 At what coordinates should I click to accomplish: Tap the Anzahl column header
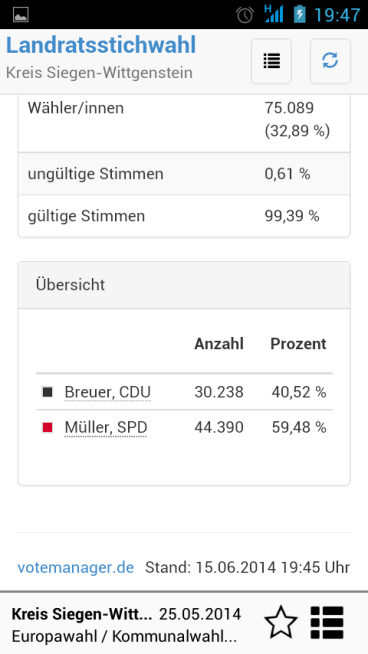(219, 344)
